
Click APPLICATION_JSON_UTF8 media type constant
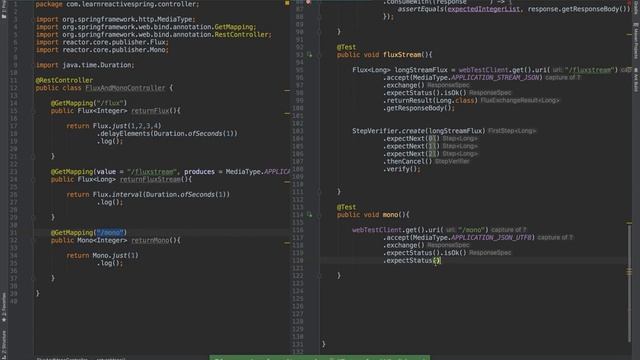pyautogui.click(x=492, y=238)
